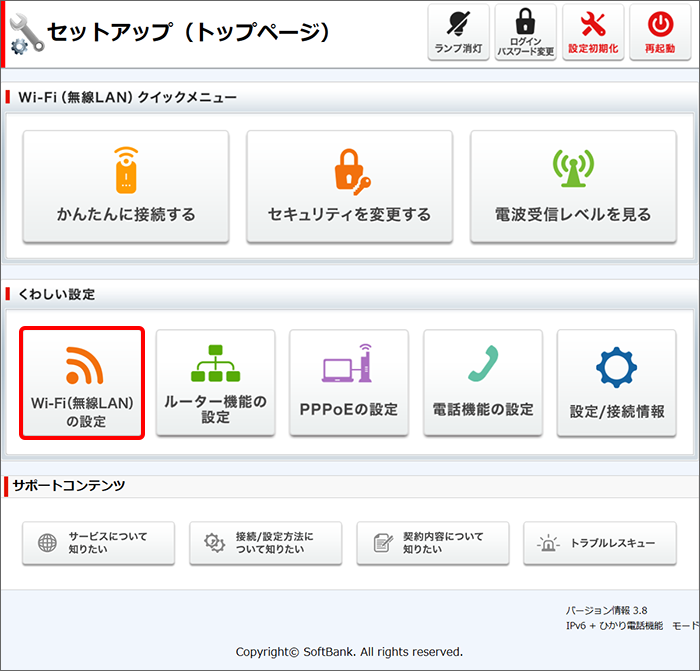The width and height of the screenshot is (700, 671).
Task: Open 電波受信レベルを見る antenna tile
Action: point(573,187)
